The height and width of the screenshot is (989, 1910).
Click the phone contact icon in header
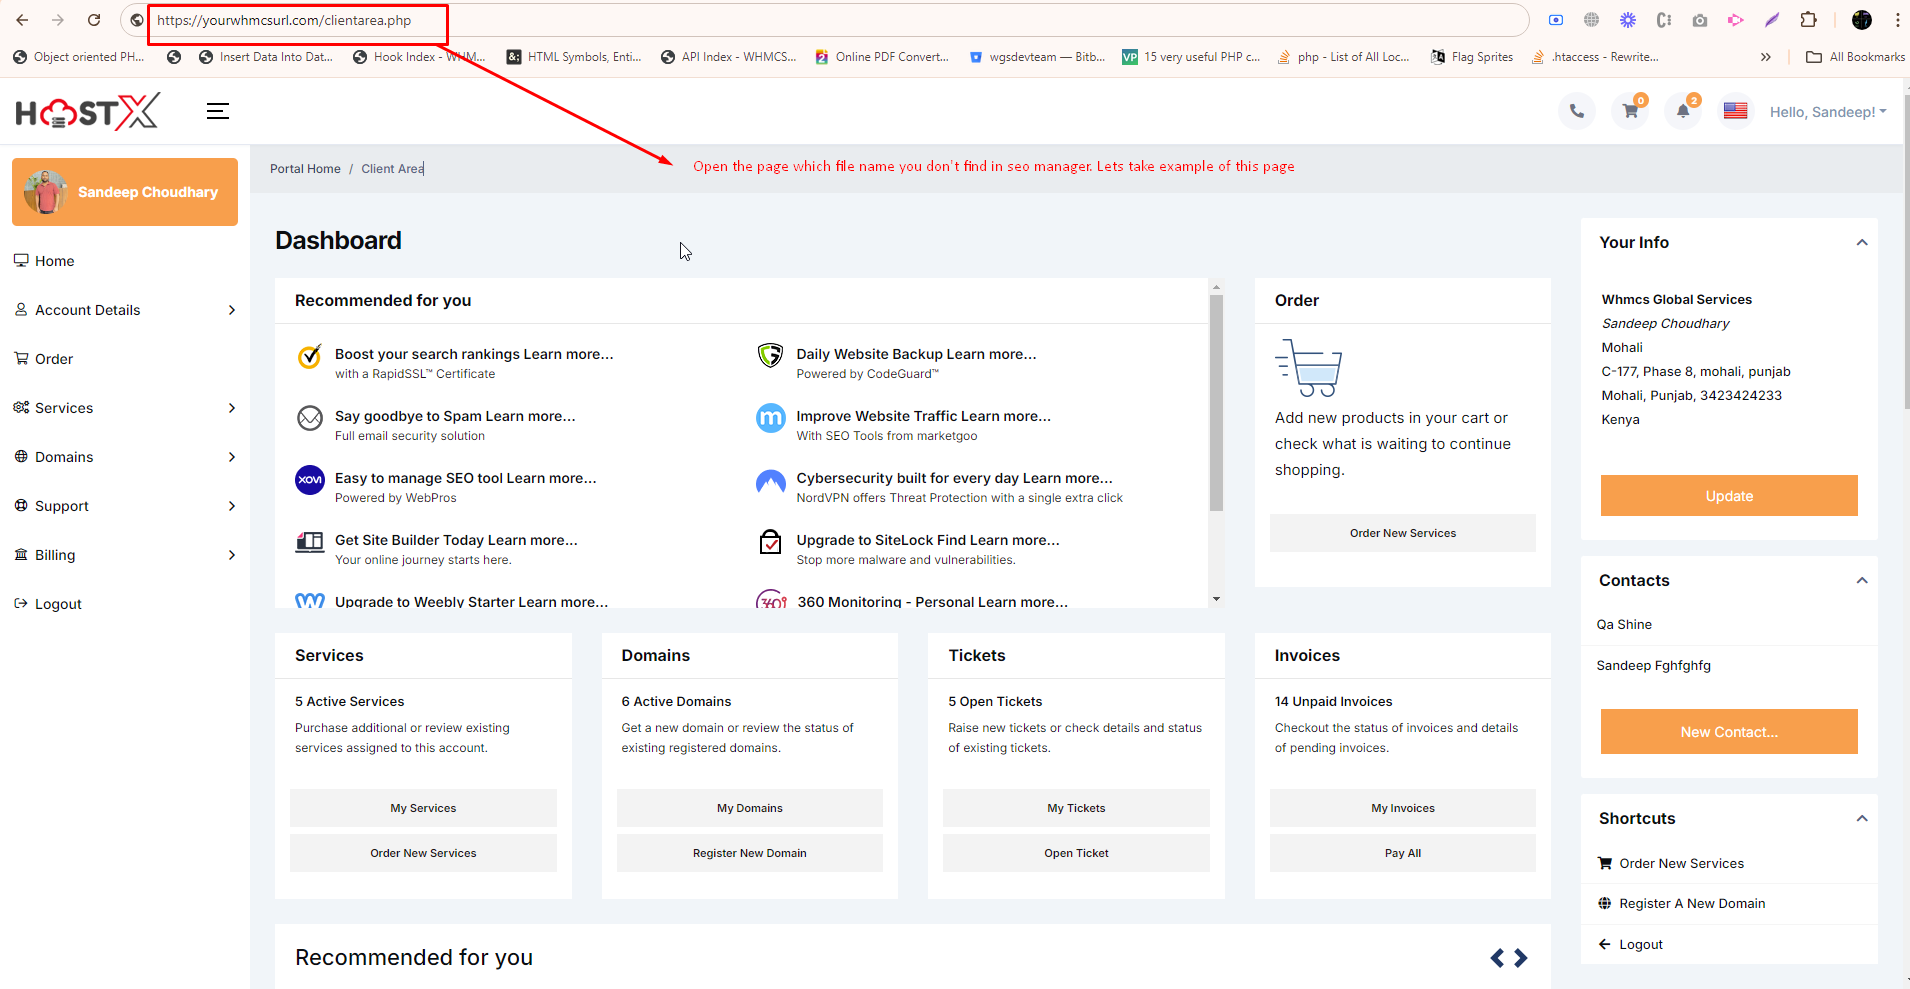(1576, 111)
